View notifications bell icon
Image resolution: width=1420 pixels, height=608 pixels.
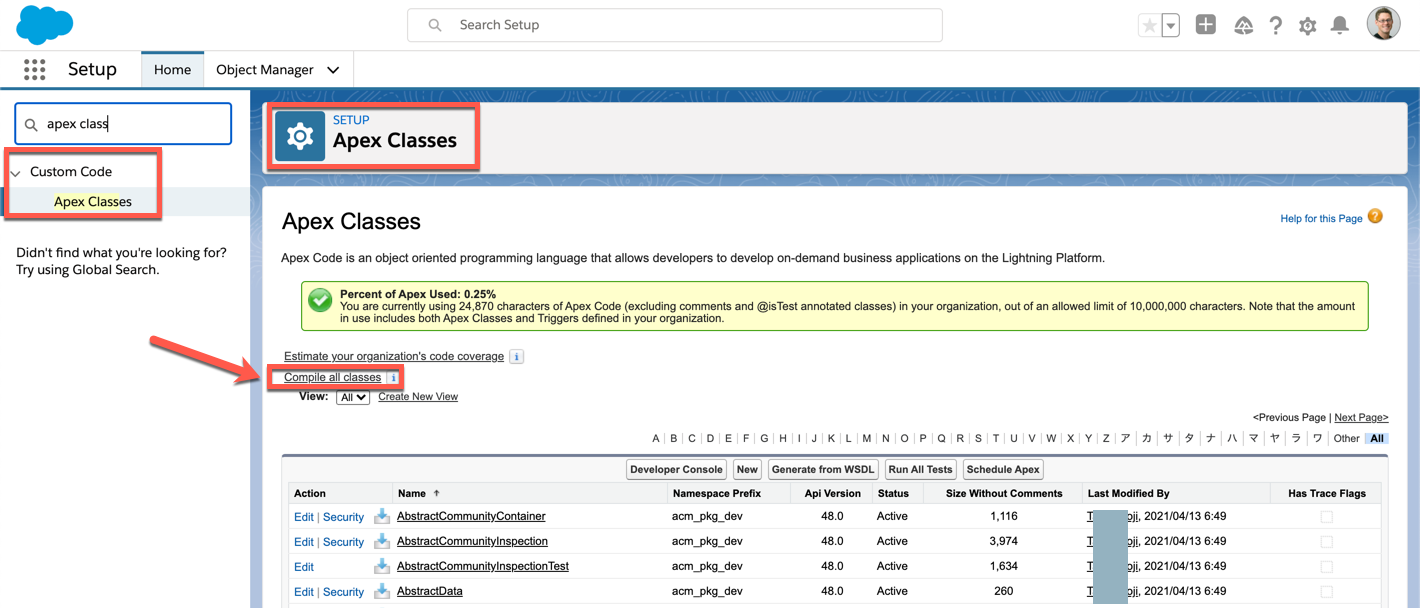pyautogui.click(x=1340, y=25)
